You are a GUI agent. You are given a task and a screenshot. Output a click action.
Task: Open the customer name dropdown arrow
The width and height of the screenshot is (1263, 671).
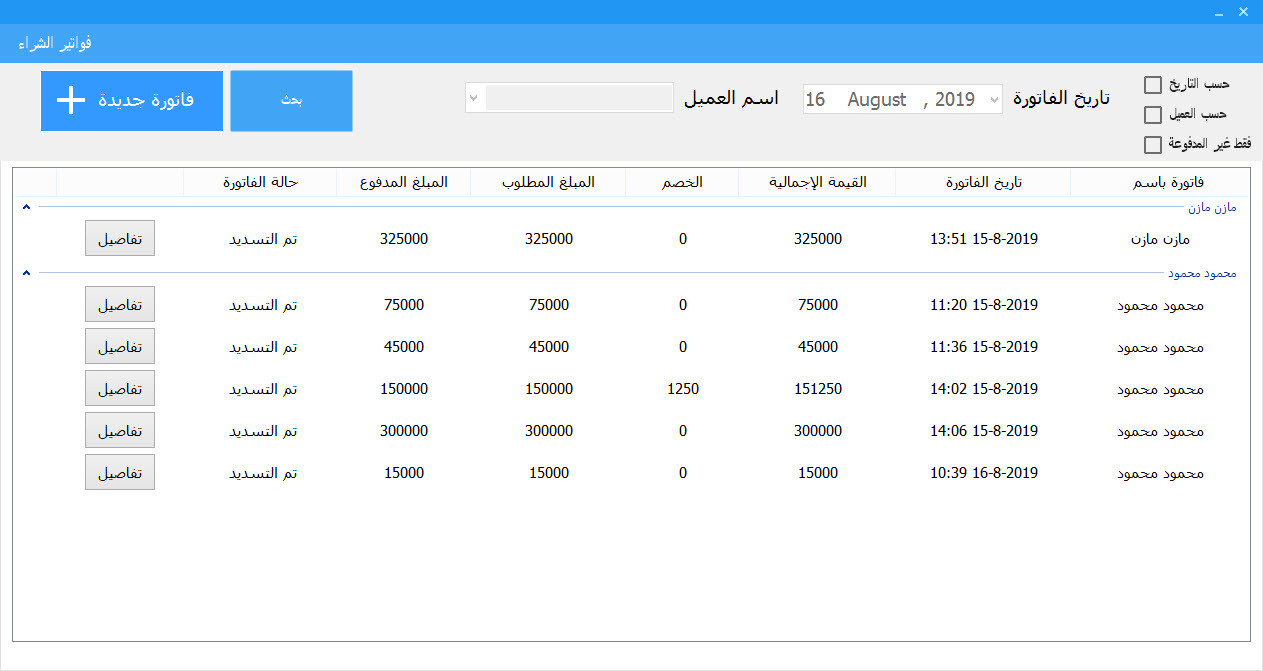[474, 97]
